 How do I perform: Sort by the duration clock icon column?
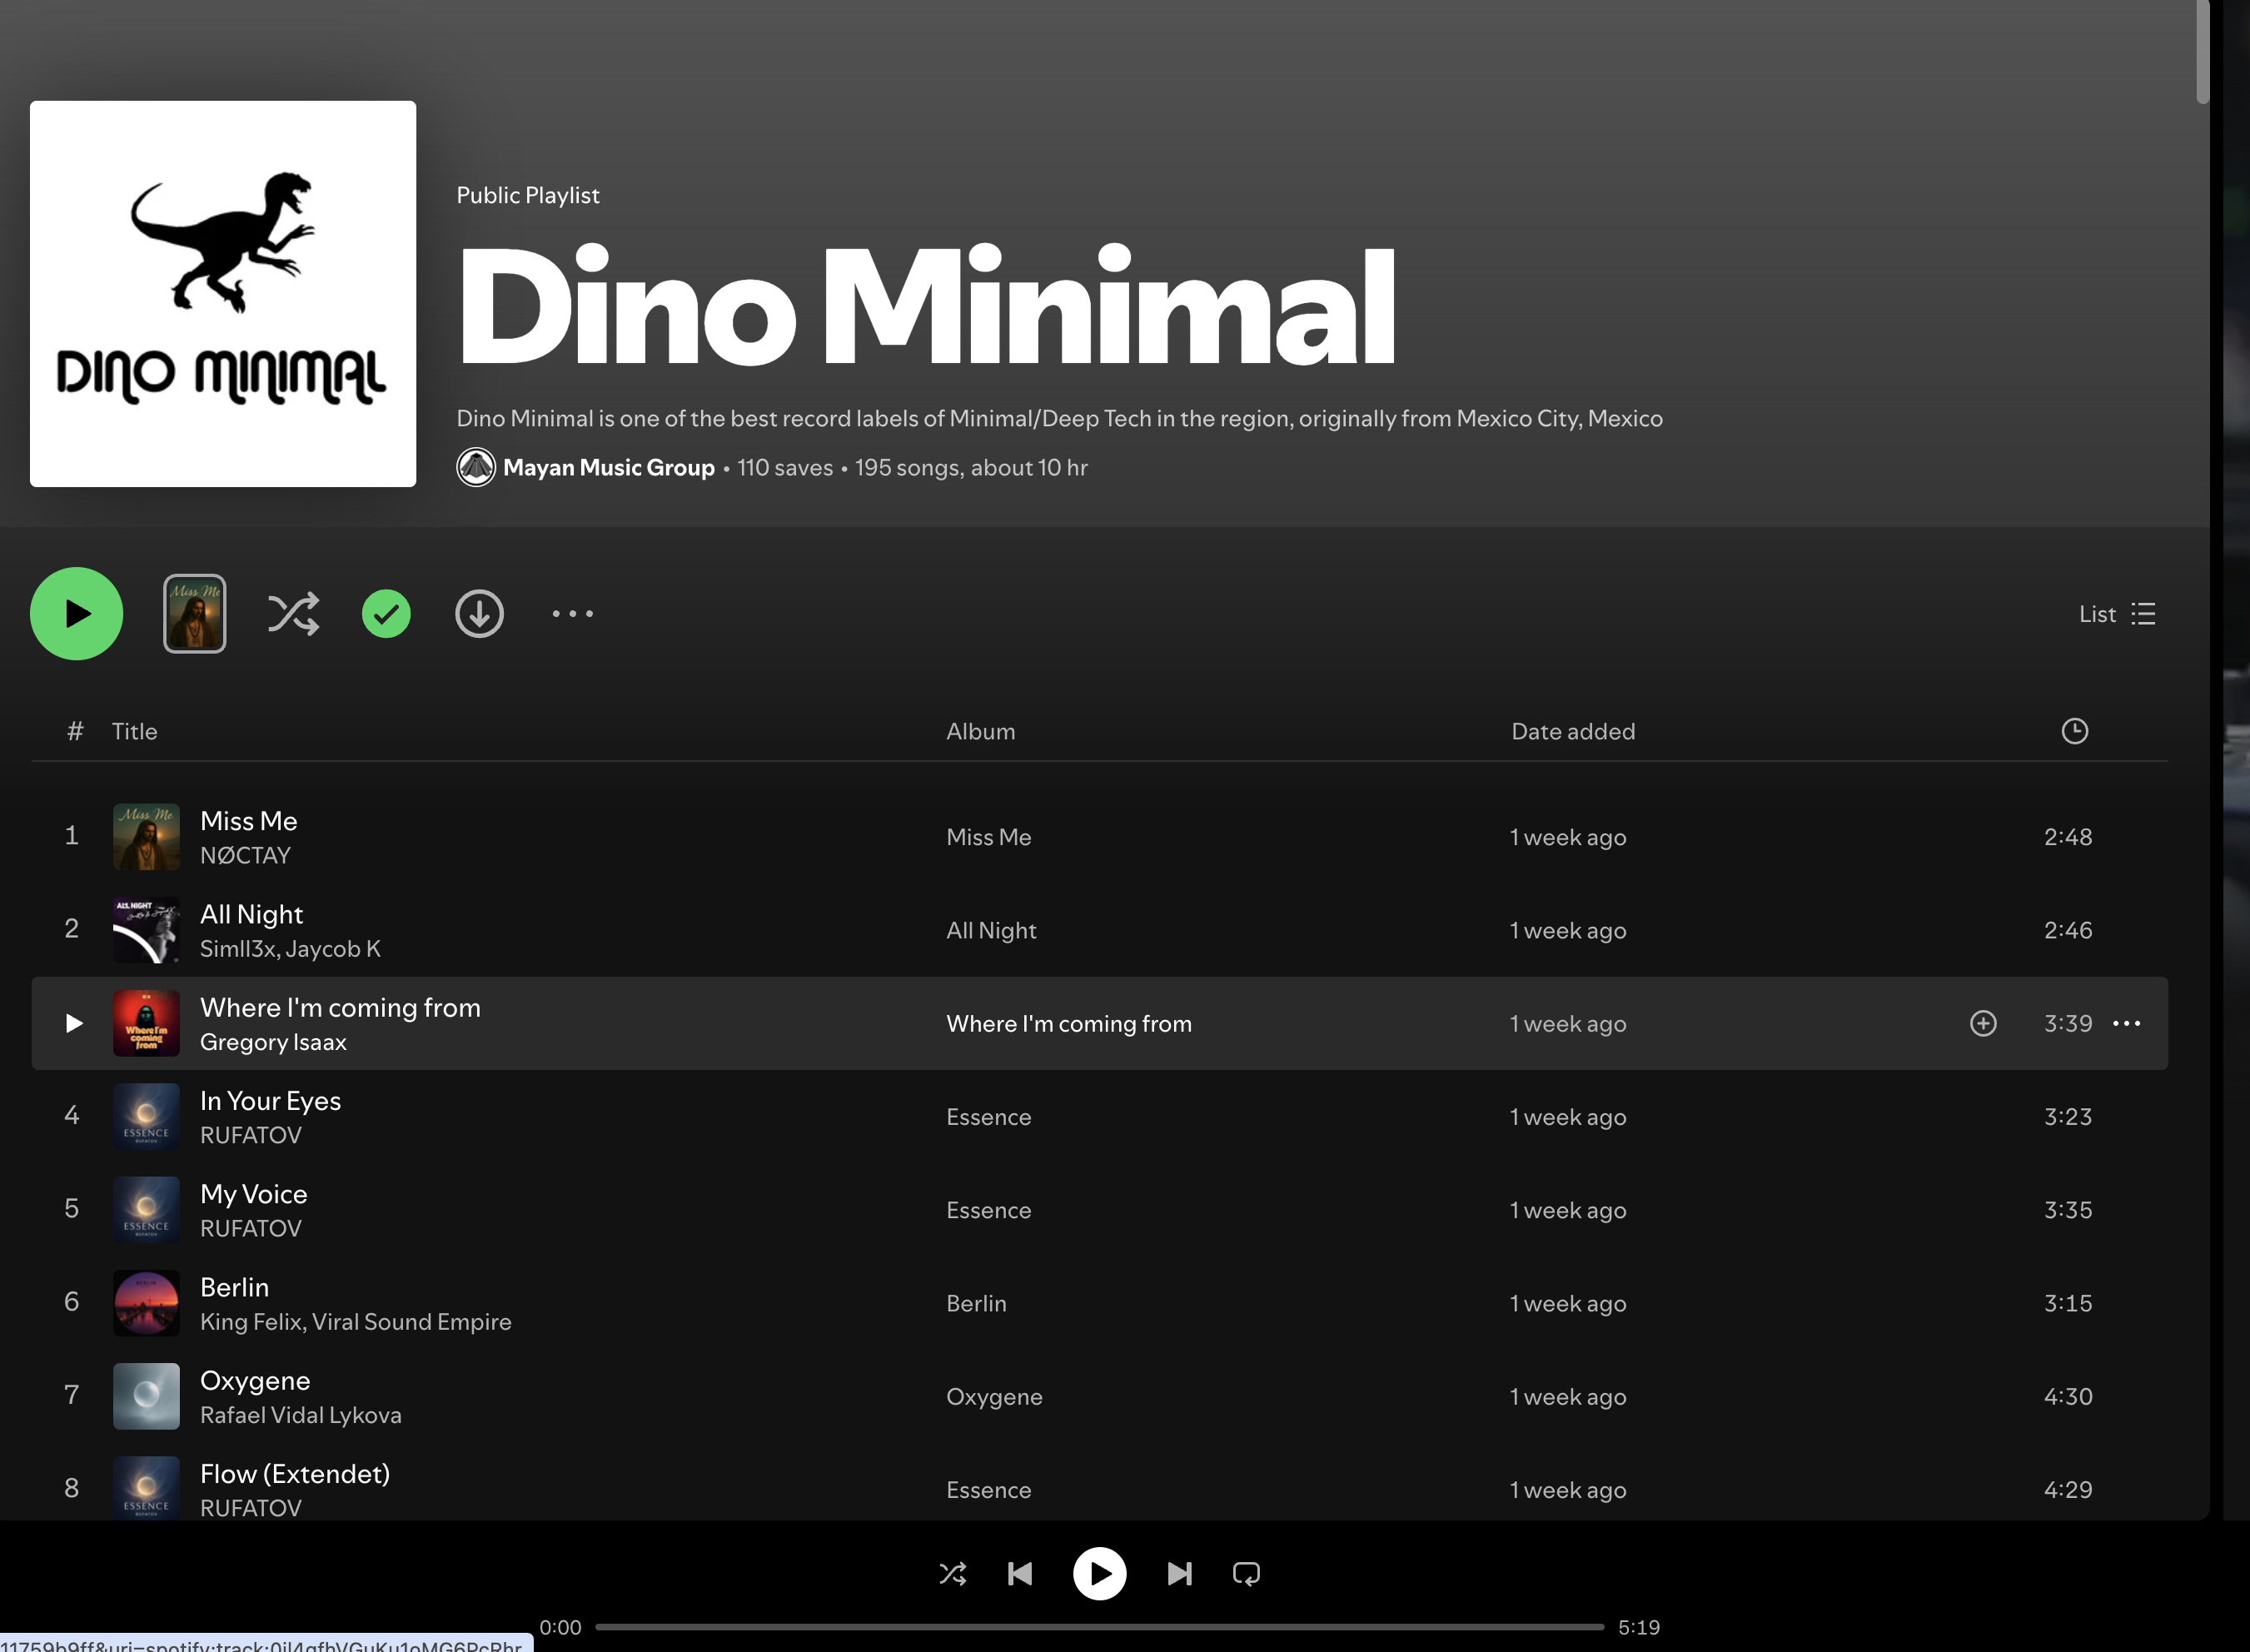click(2074, 731)
